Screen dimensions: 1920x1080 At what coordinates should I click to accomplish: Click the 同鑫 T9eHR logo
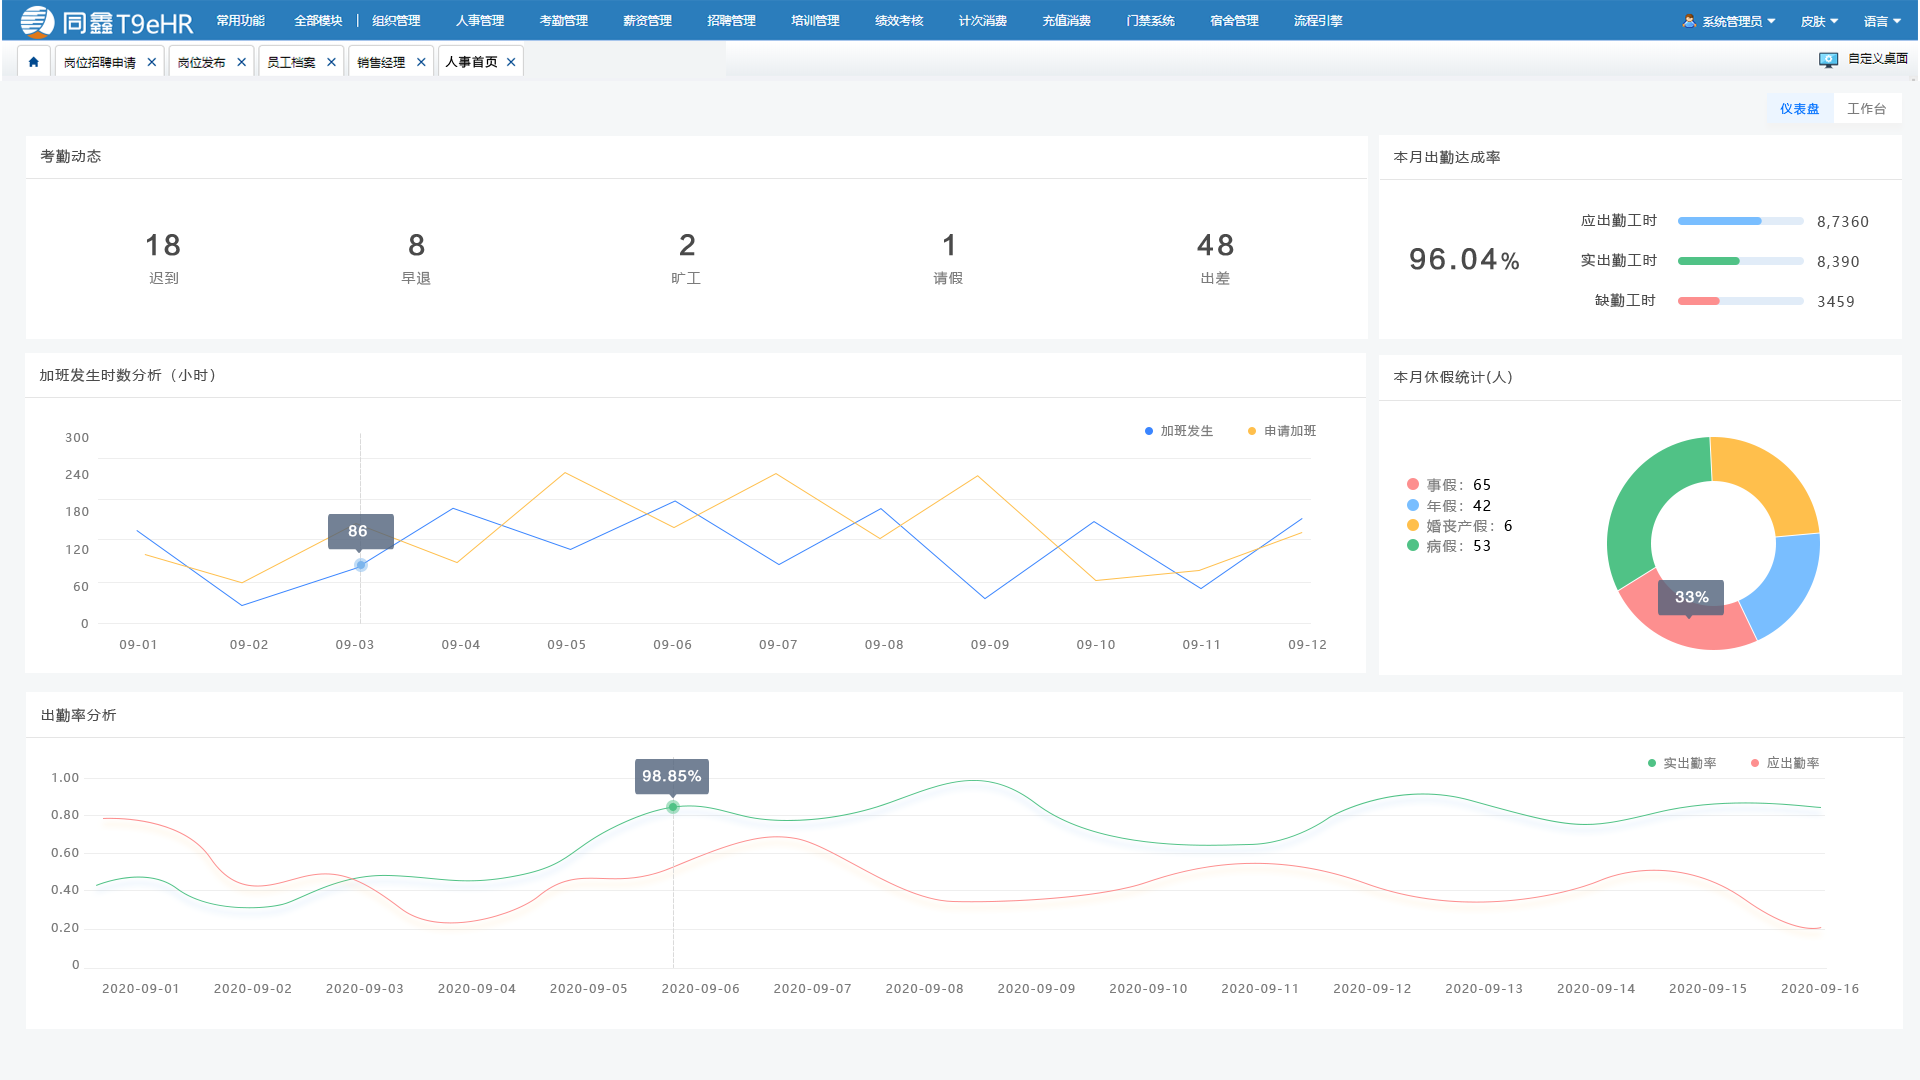point(107,21)
